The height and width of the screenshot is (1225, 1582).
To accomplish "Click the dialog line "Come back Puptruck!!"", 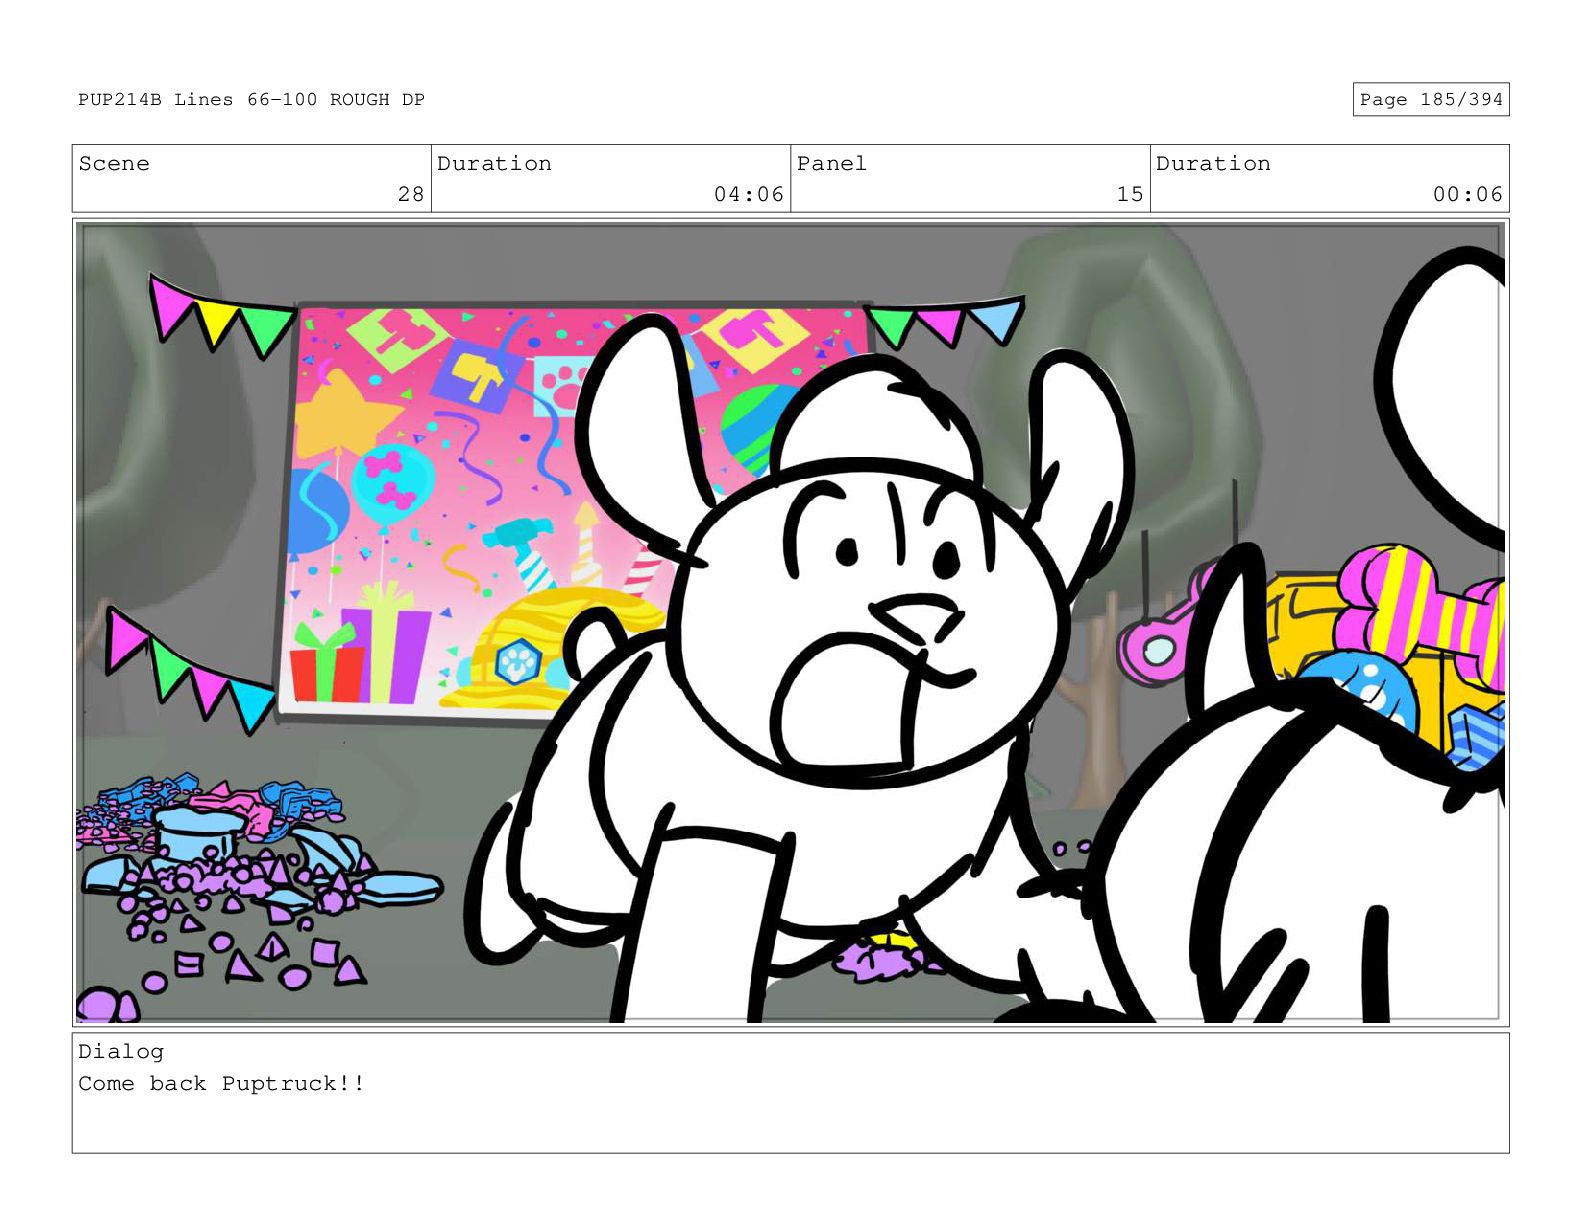I will 221,1083.
